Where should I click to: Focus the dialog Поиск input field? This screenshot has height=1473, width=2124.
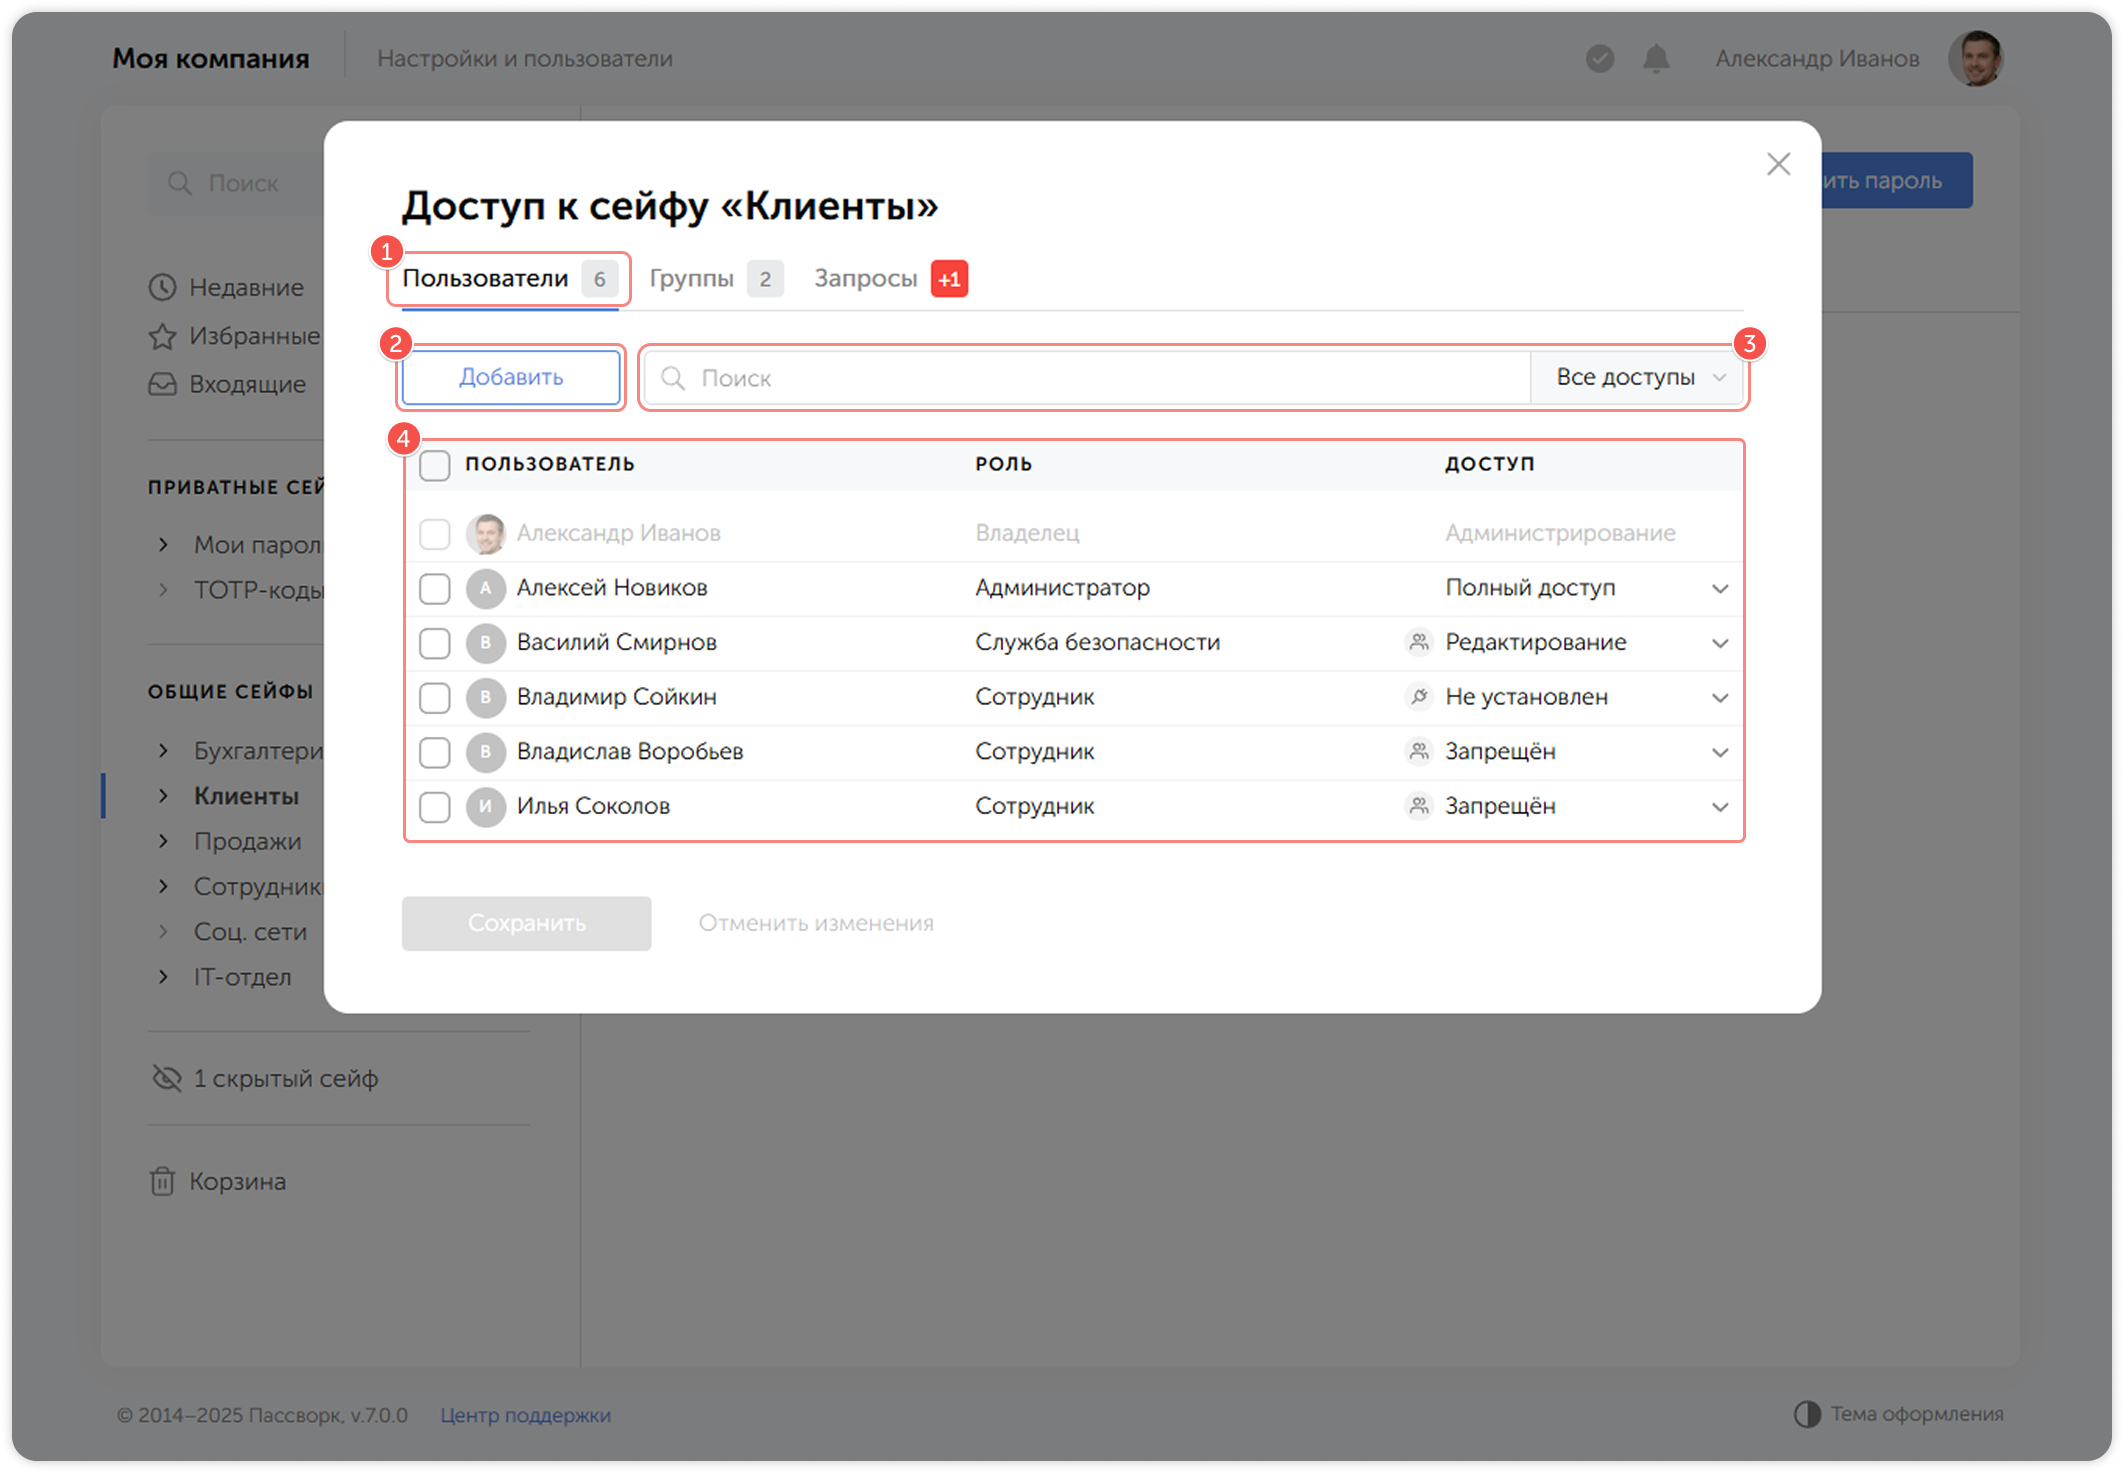1088,378
